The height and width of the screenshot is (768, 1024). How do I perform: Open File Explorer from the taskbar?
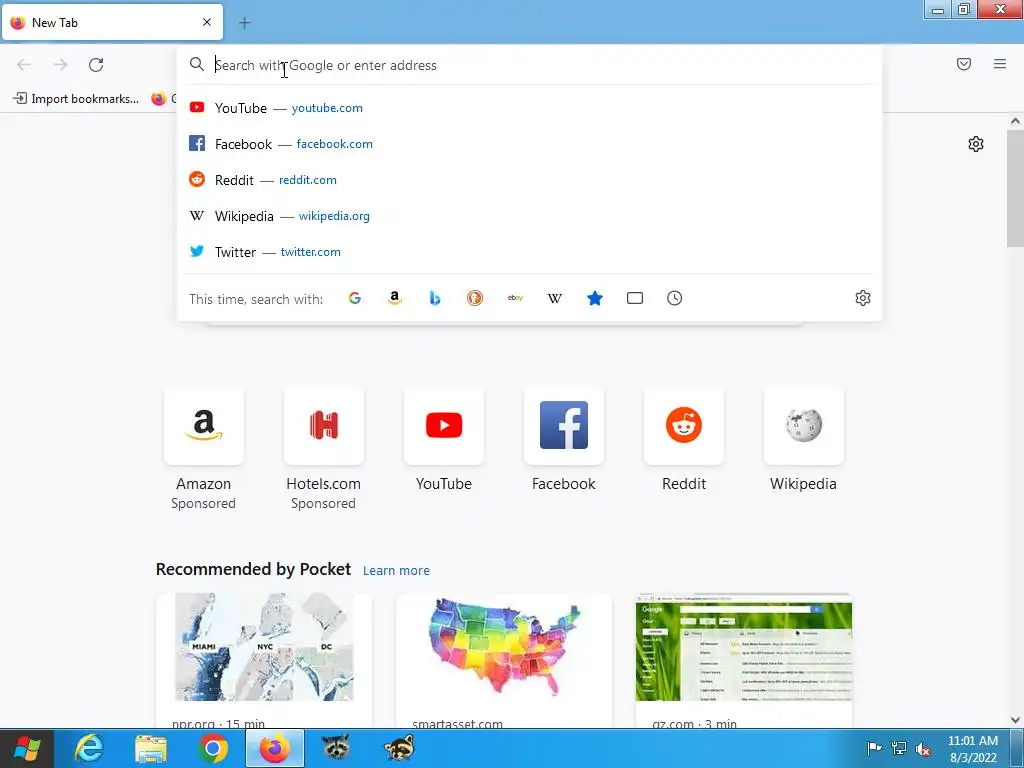click(x=151, y=748)
